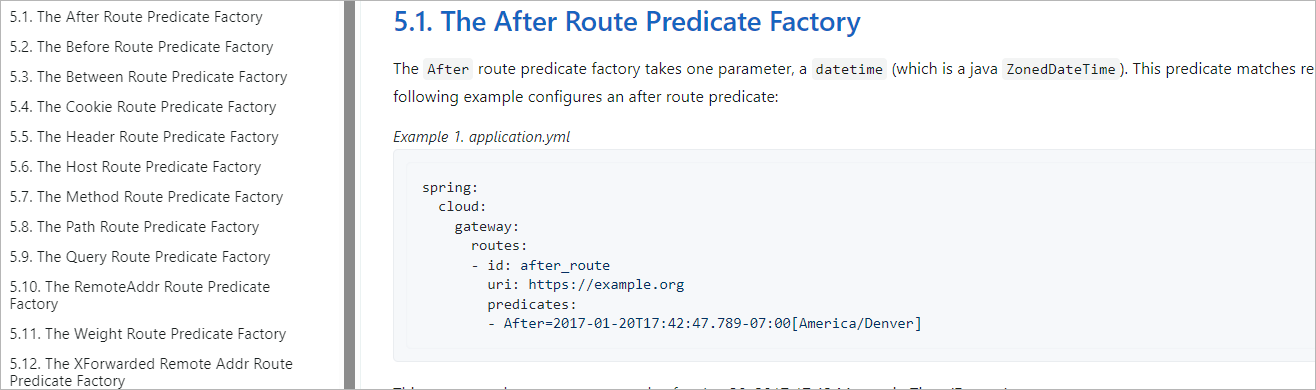The height and width of the screenshot is (390, 1316).
Task: Jump to 5.7 The Method Route Predicate Factory
Action: (146, 197)
